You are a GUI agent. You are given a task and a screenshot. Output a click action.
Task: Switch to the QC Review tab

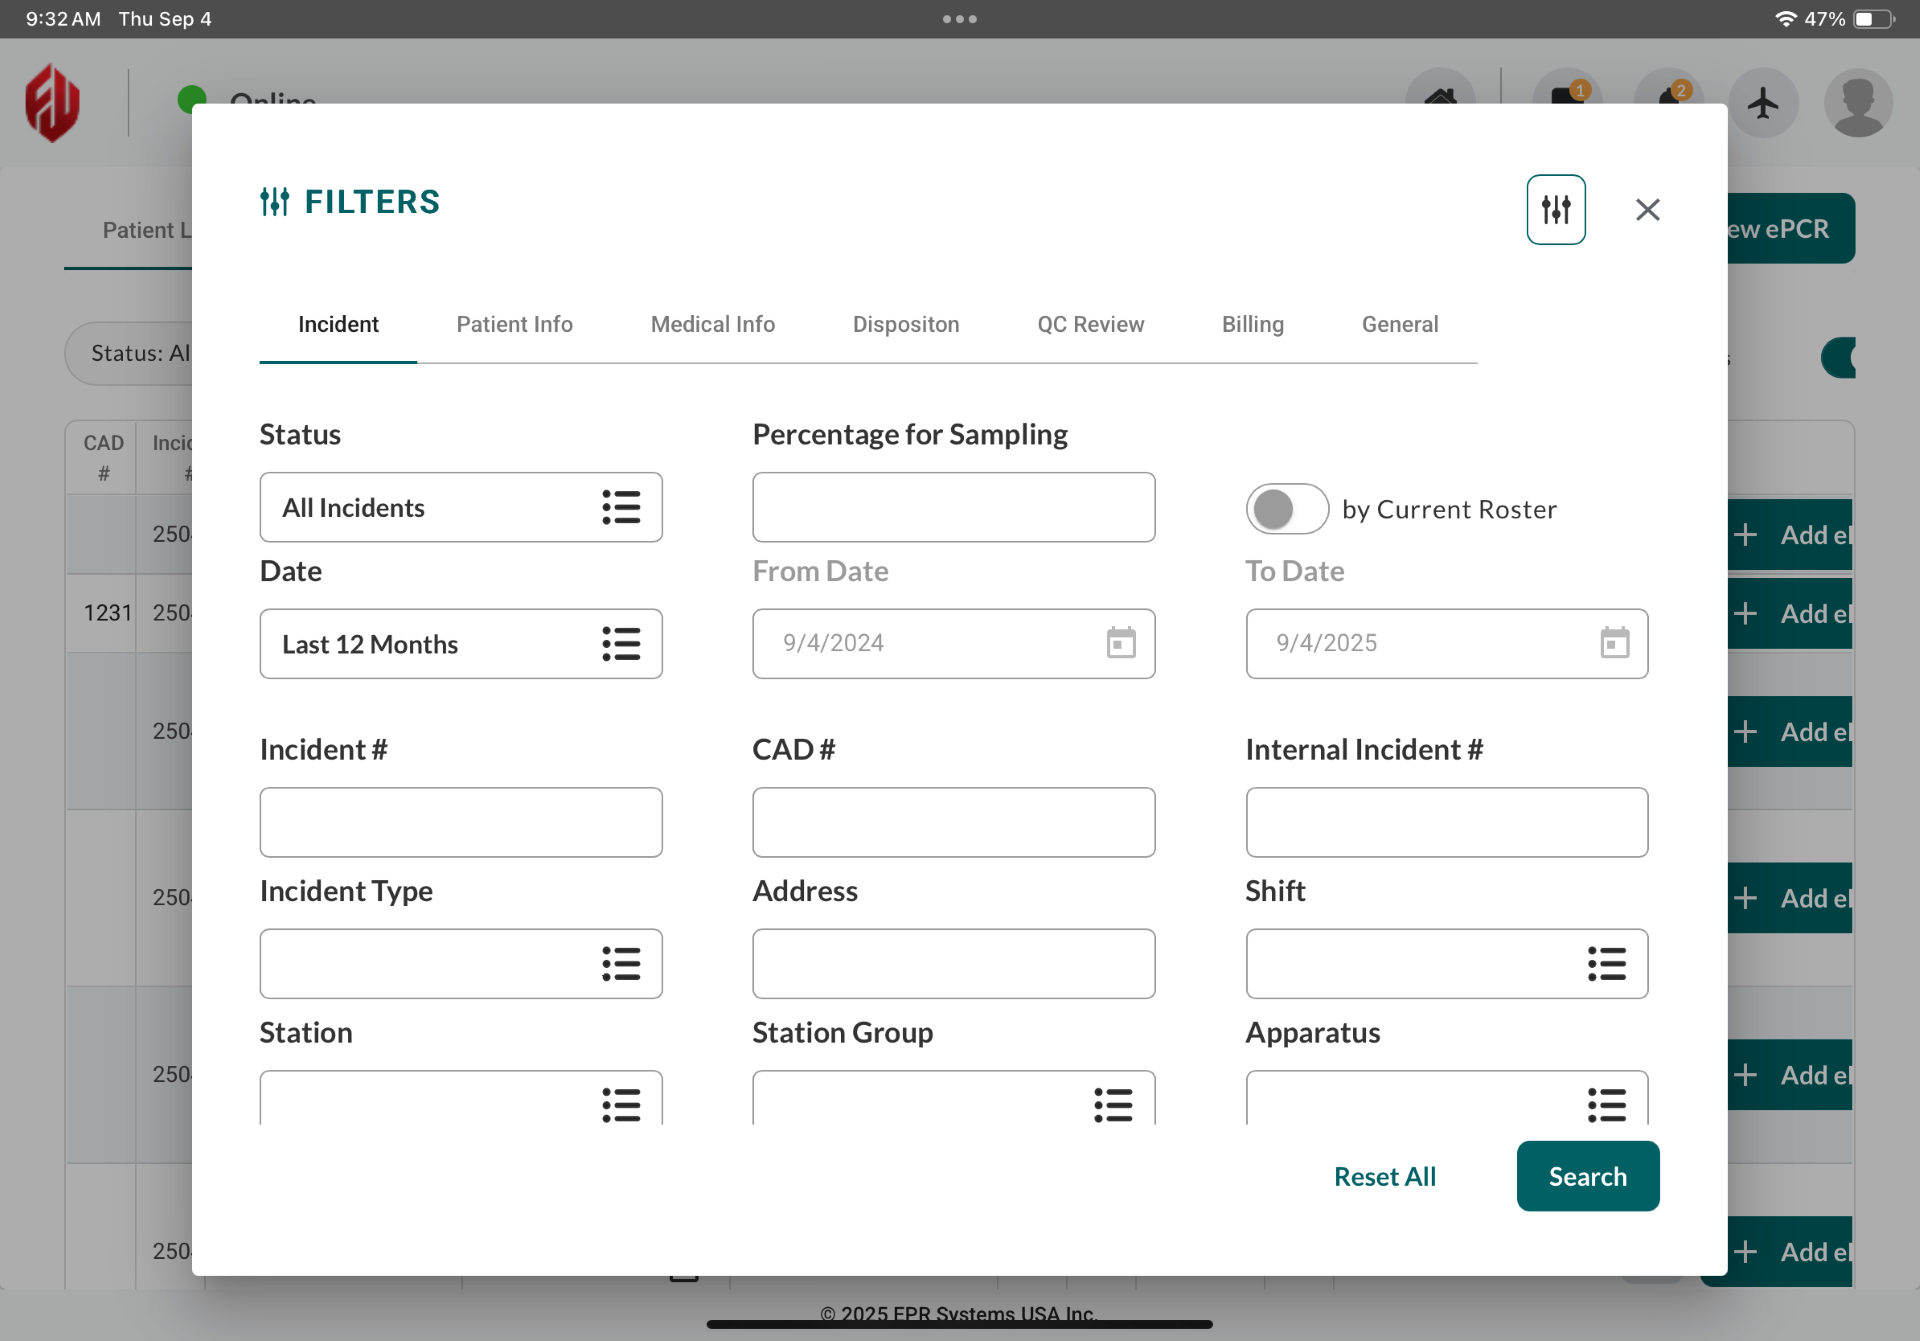point(1090,324)
